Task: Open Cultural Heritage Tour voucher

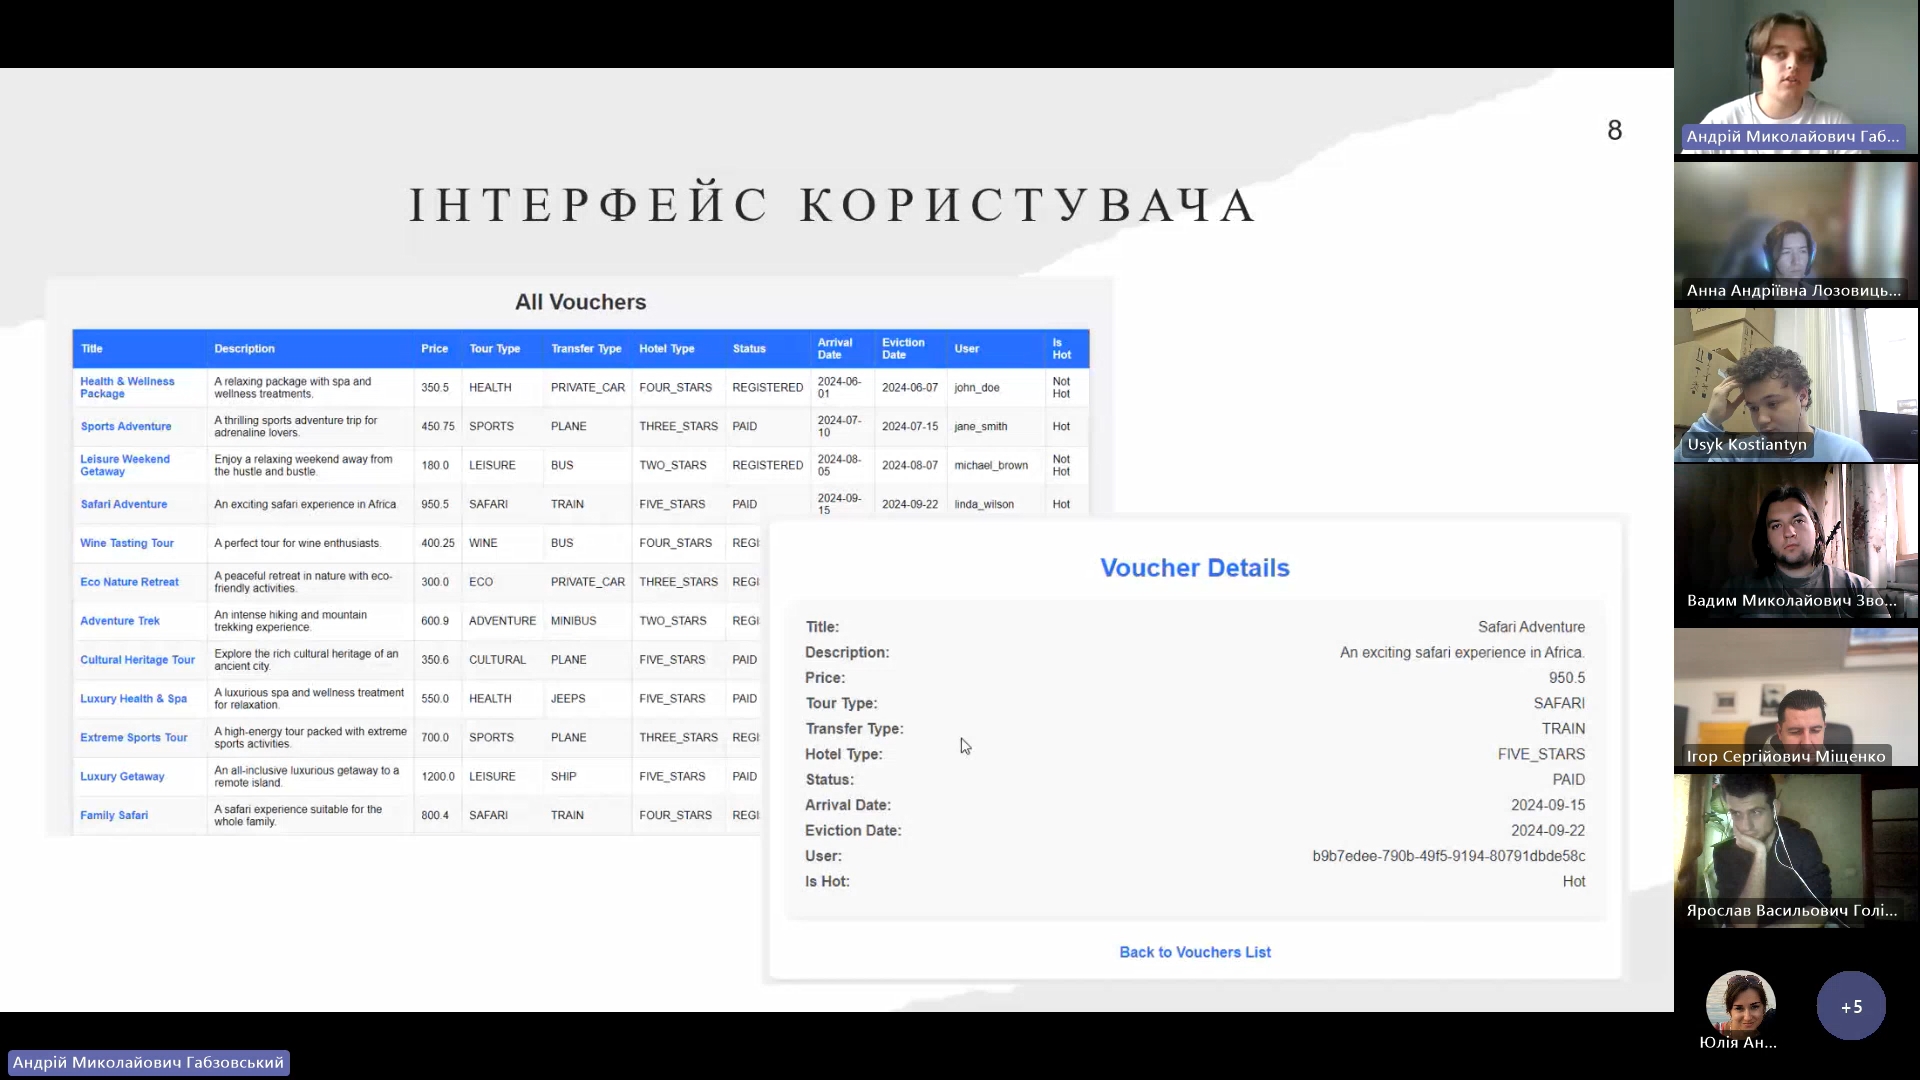Action: (x=137, y=660)
